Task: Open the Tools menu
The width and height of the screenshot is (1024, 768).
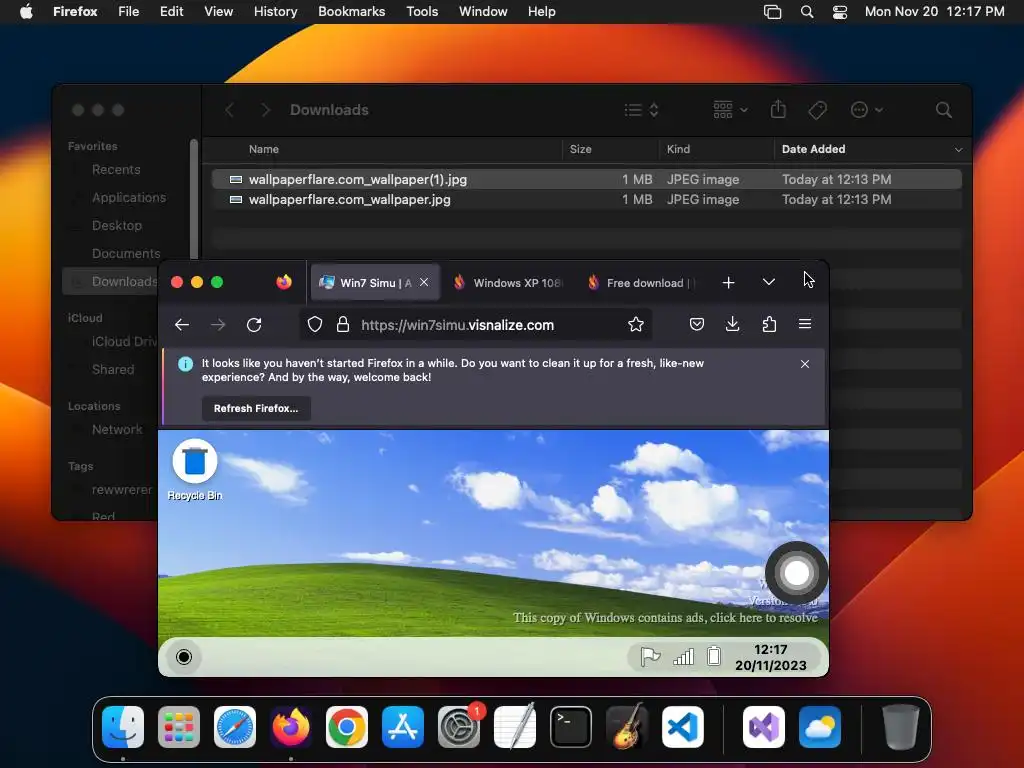Action: (x=422, y=12)
